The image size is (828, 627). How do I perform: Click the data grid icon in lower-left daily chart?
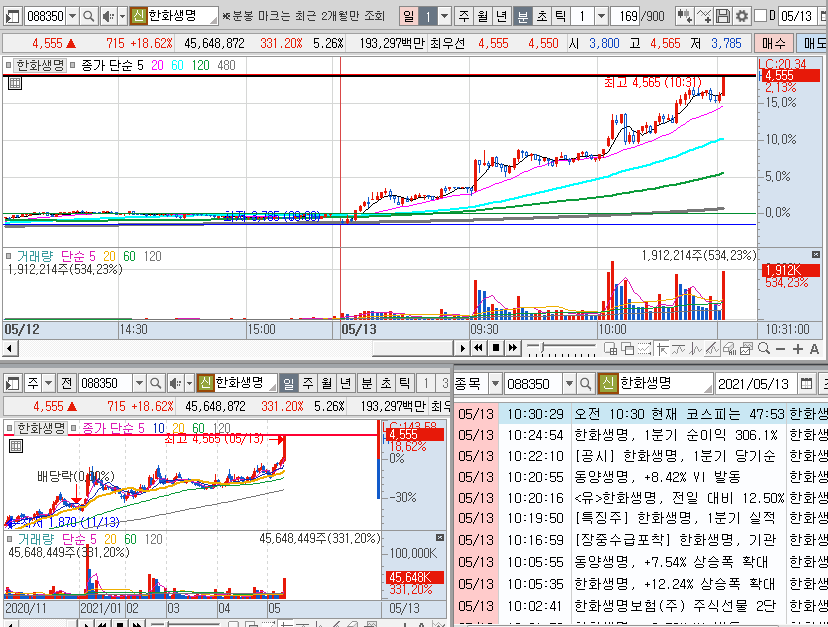point(16,446)
